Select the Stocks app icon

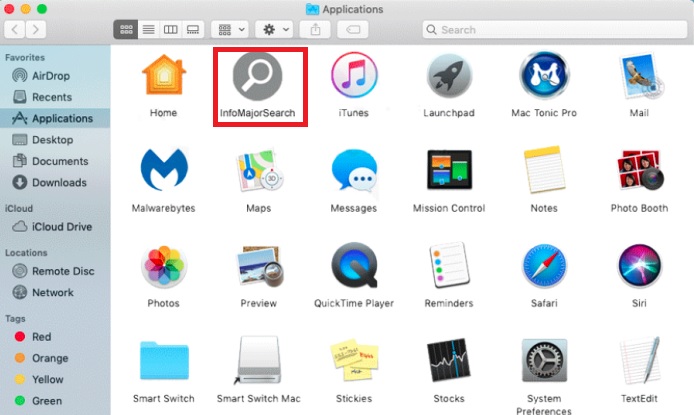449,360
